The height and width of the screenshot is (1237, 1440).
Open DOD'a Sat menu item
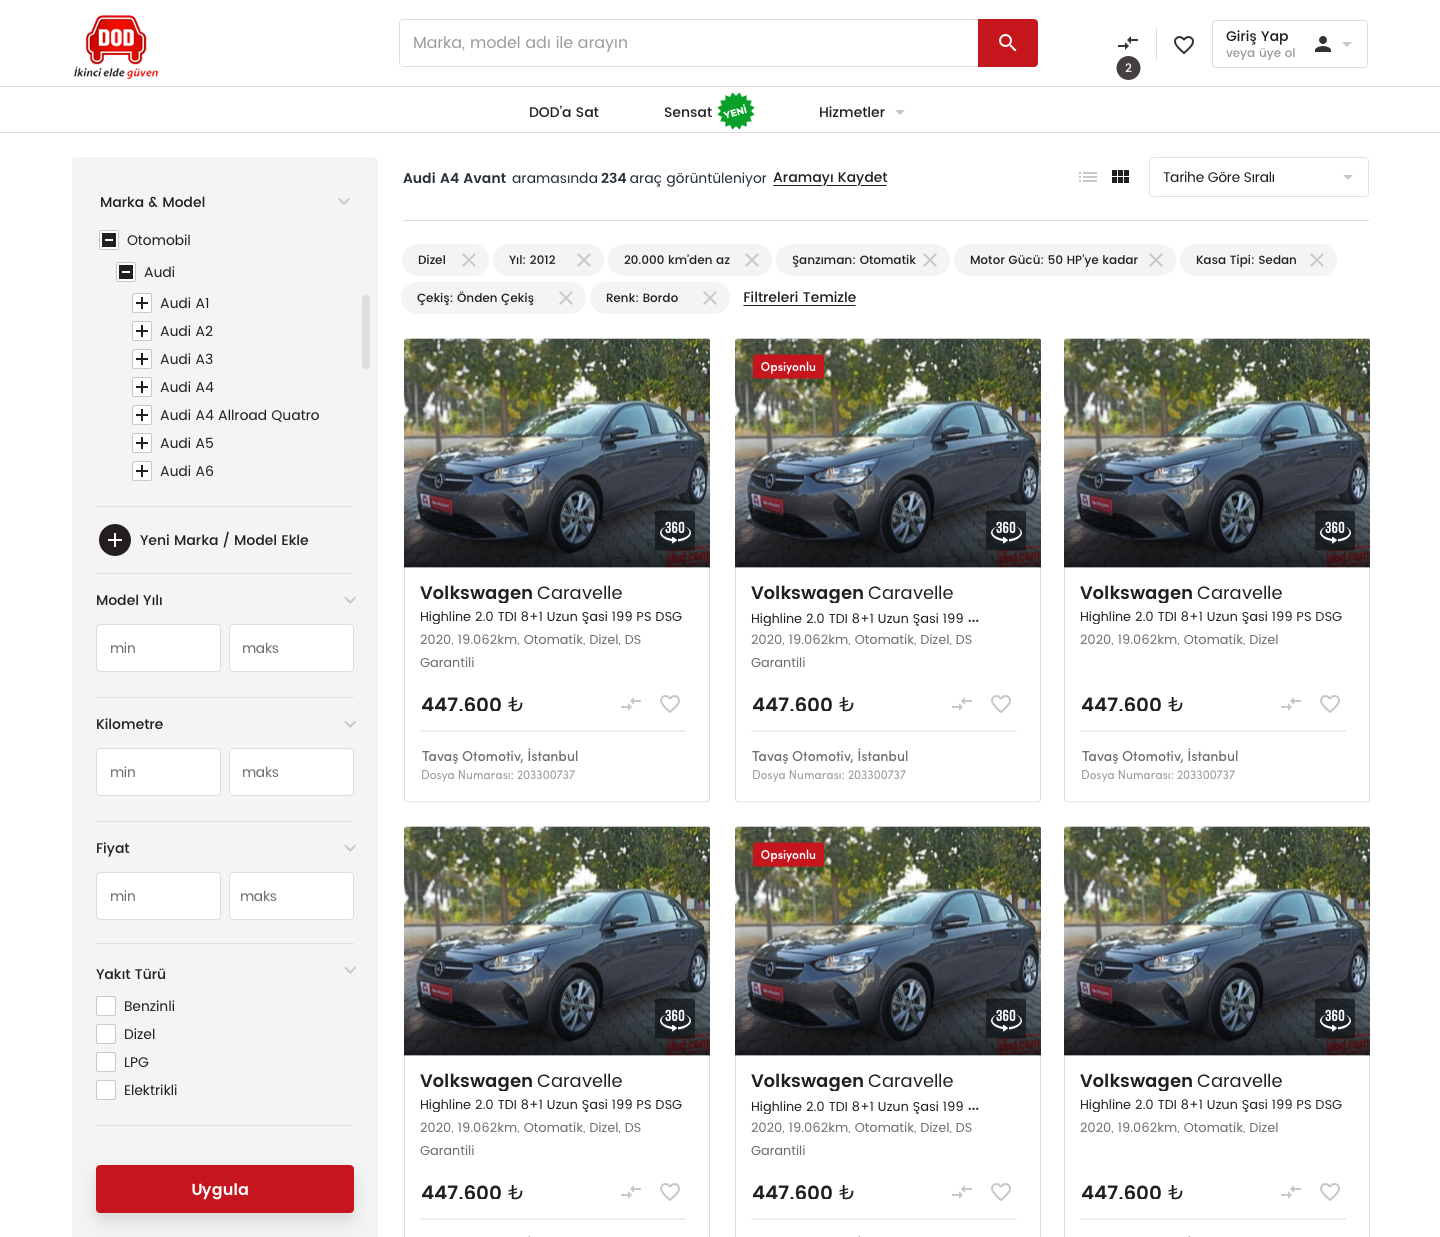pos(564,112)
